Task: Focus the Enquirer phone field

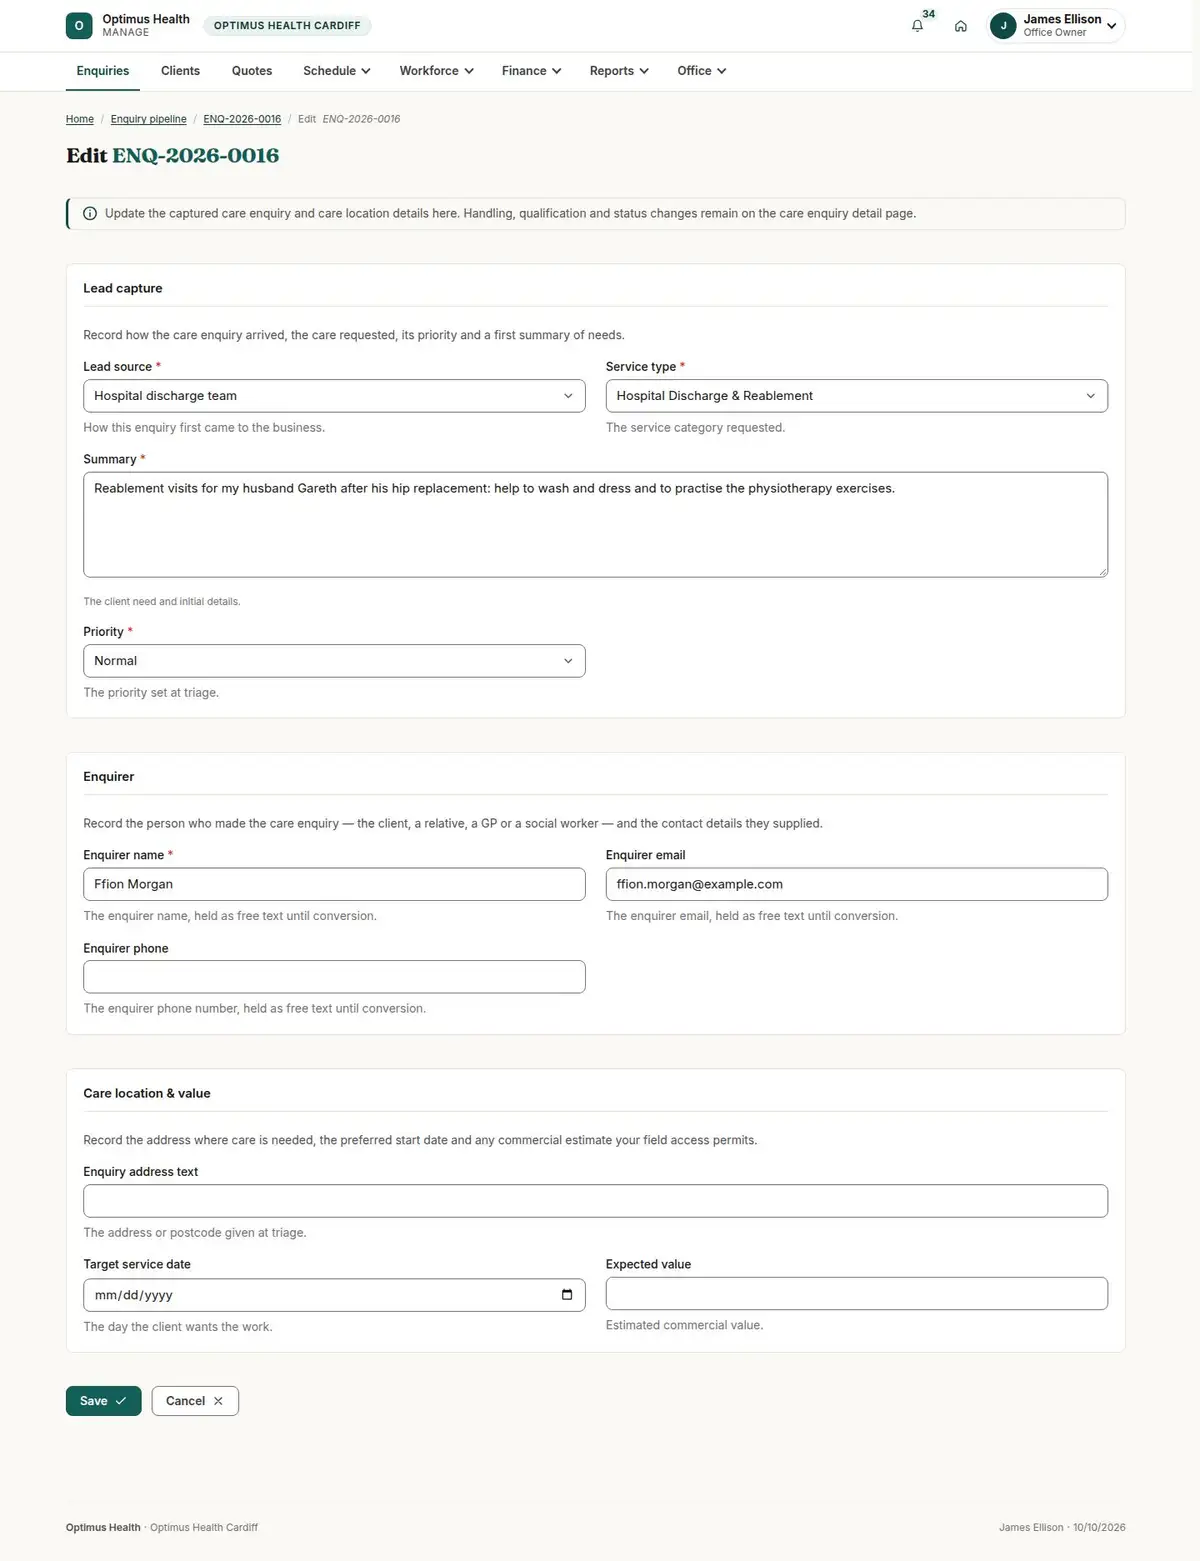Action: tap(334, 977)
